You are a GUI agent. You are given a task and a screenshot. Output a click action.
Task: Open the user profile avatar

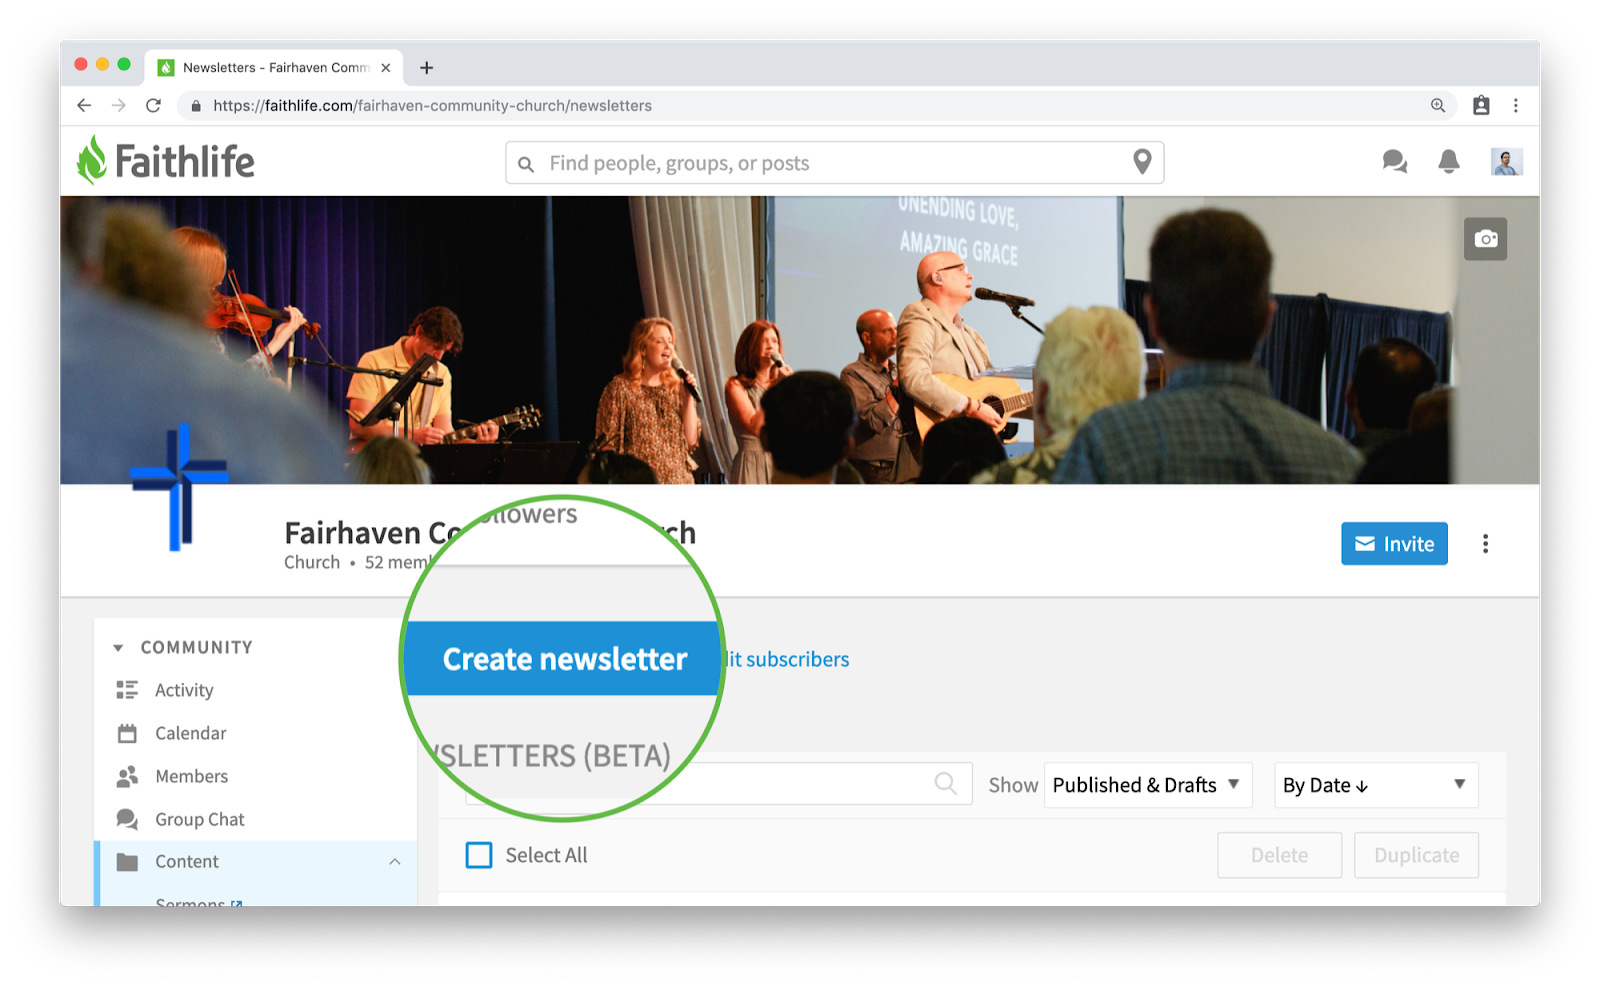pyautogui.click(x=1506, y=162)
